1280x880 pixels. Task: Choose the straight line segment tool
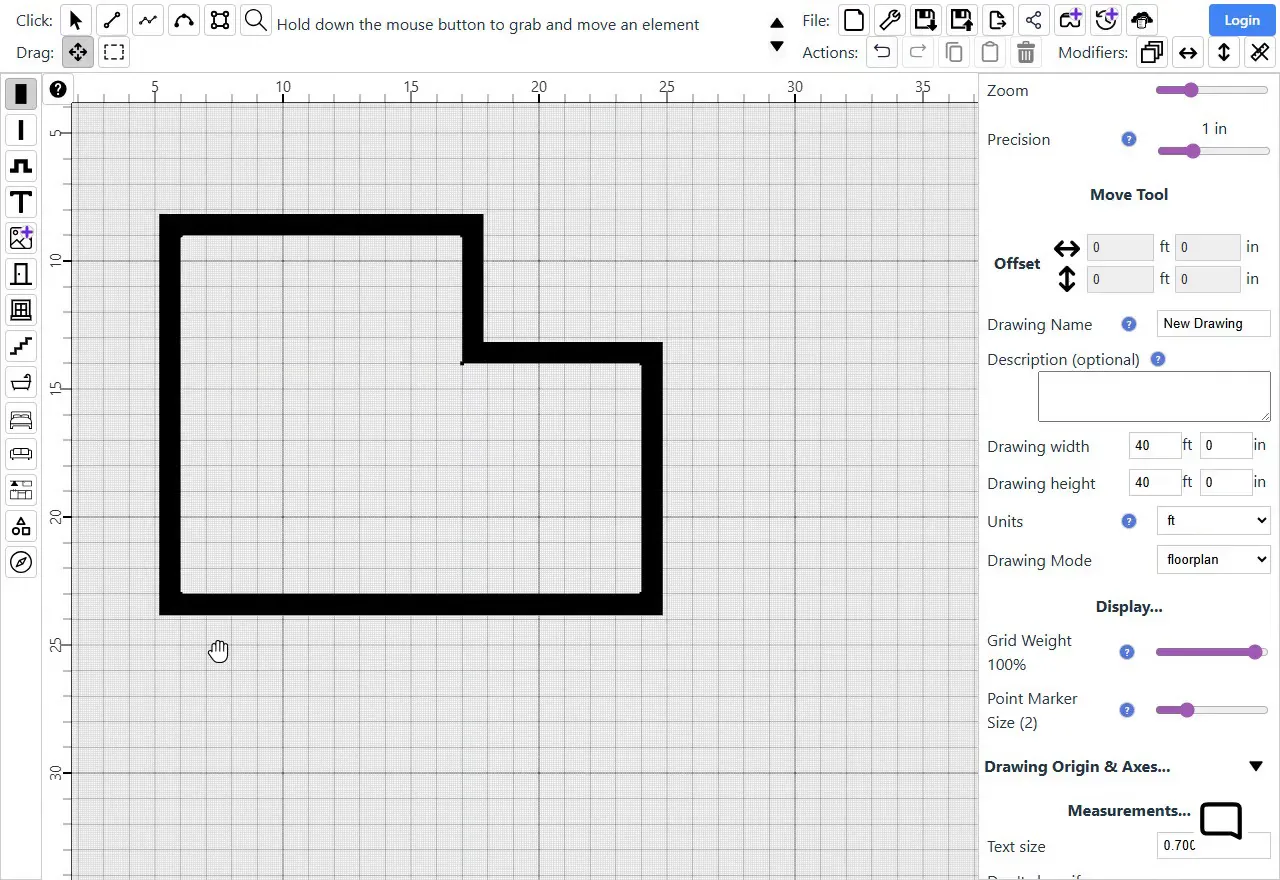click(112, 20)
